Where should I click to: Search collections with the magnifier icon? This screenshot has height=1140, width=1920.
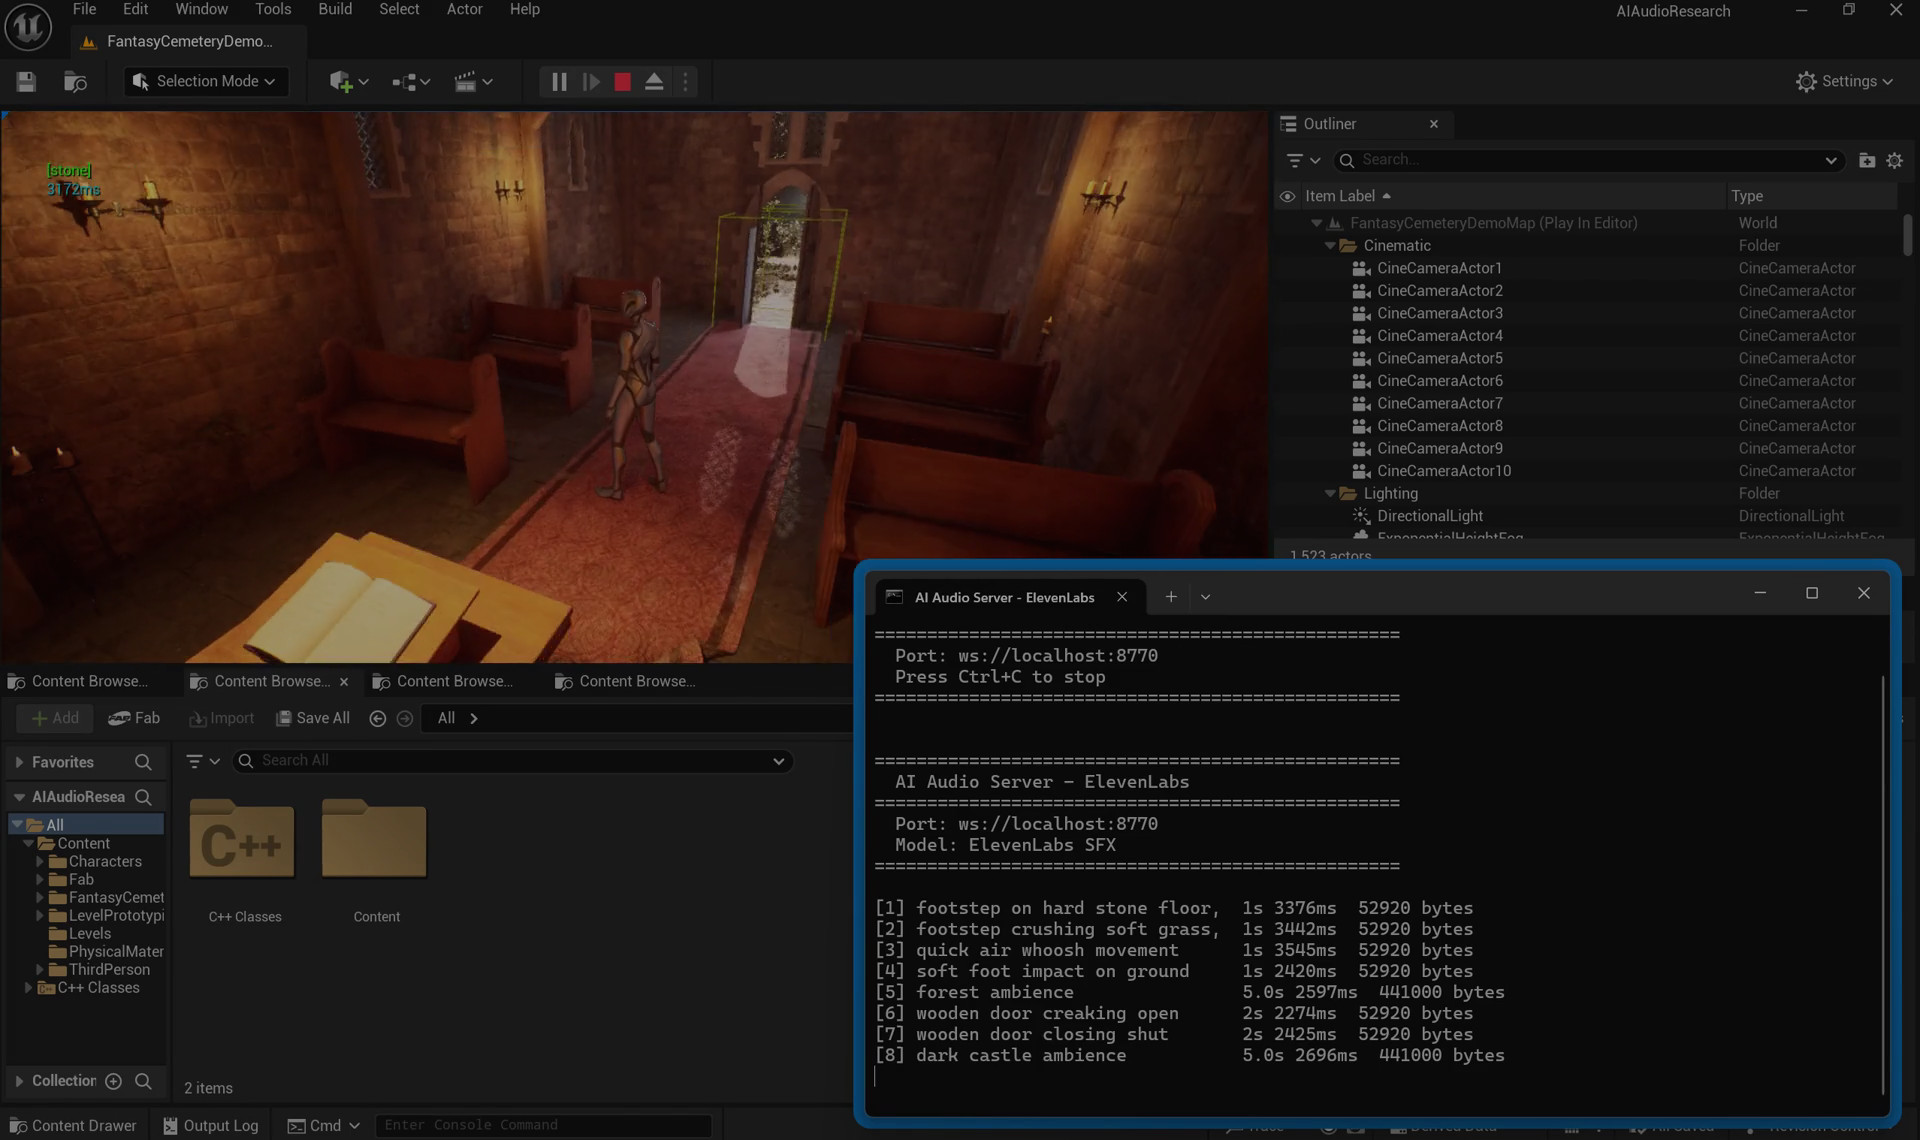[143, 1081]
